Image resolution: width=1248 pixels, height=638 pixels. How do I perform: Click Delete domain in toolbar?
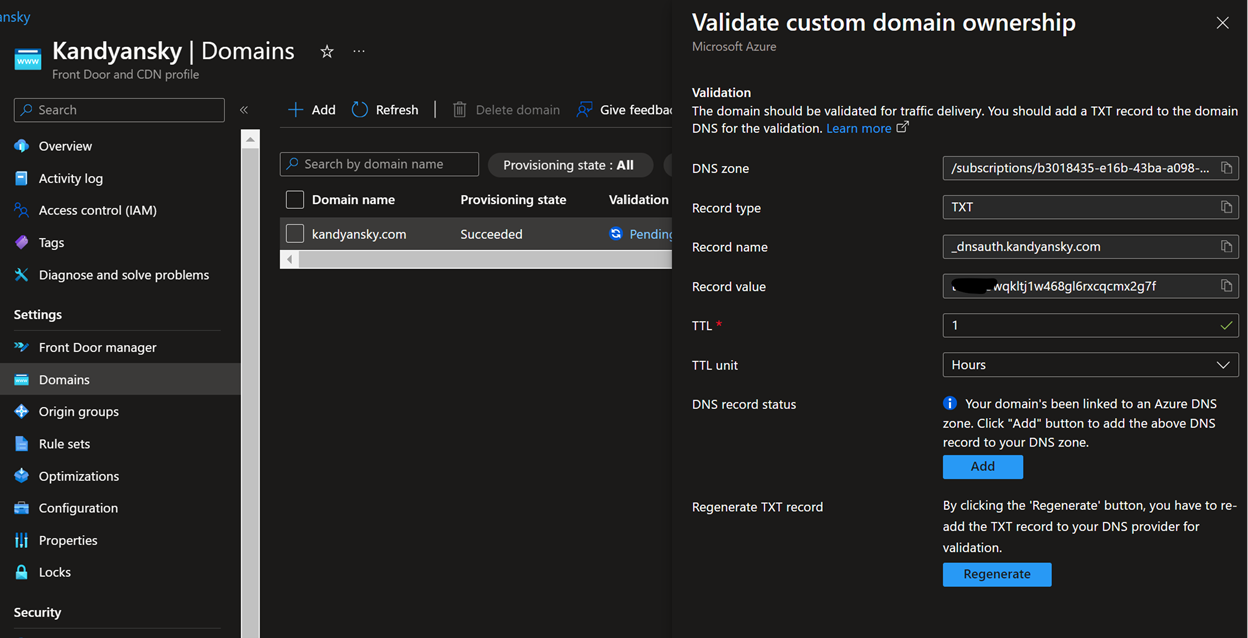tap(506, 110)
